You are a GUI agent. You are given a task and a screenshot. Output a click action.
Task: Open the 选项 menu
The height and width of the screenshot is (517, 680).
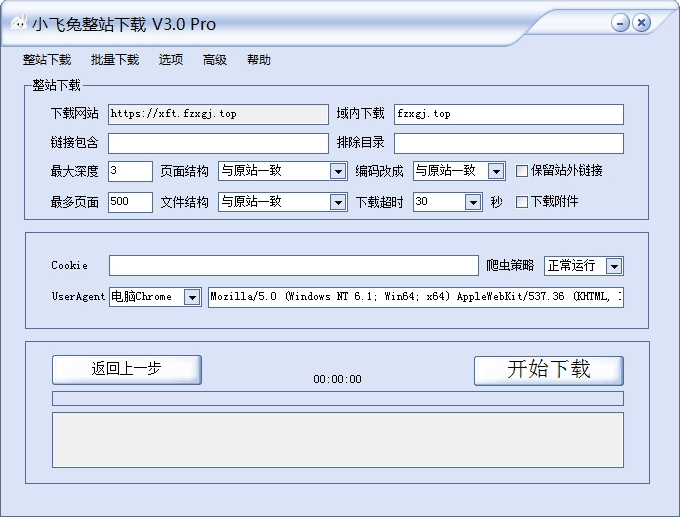point(171,60)
